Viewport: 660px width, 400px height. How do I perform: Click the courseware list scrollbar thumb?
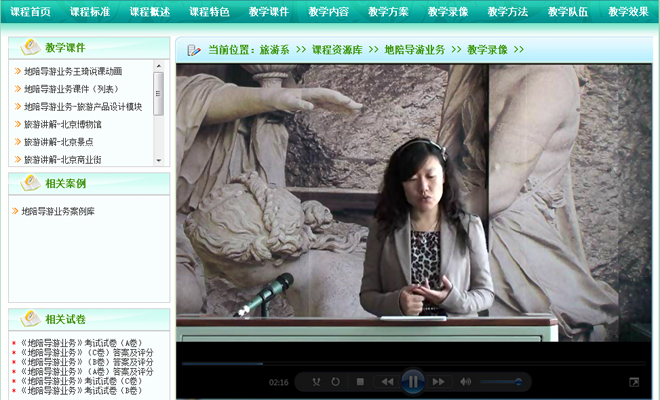coord(158,93)
